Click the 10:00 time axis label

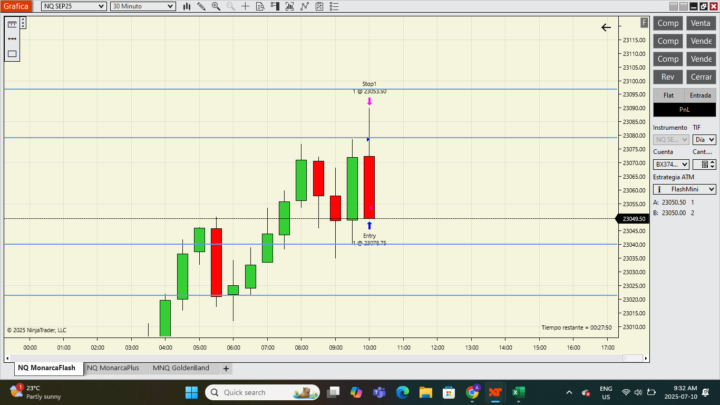coord(369,348)
